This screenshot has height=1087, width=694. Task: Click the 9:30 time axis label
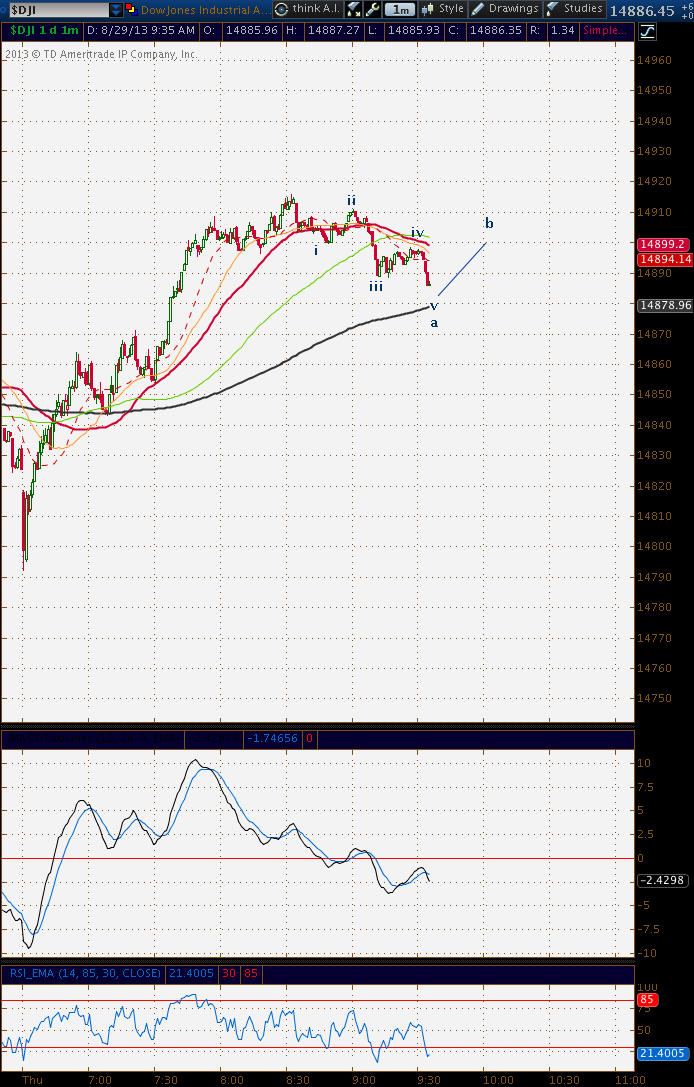(428, 1080)
